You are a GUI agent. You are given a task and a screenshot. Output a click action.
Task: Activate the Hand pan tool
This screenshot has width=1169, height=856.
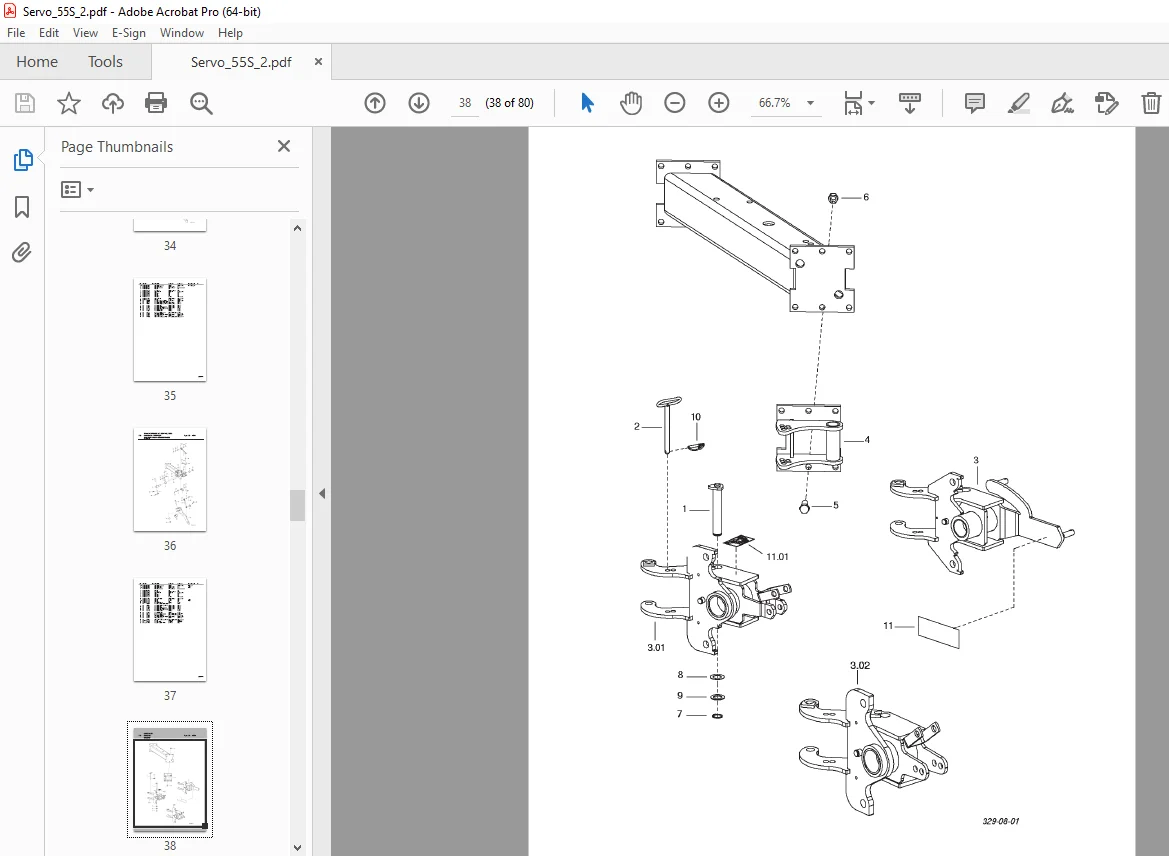coord(631,103)
